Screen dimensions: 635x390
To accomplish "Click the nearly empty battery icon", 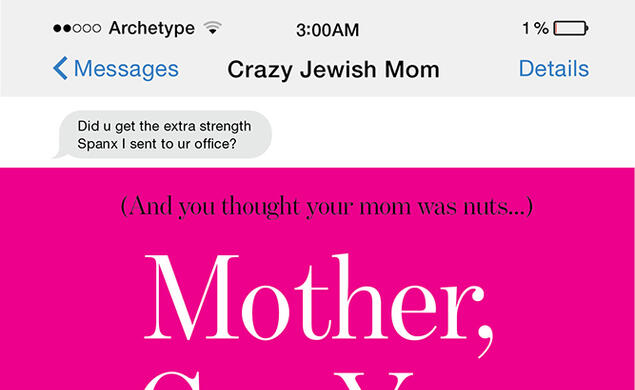I will point(571,28).
